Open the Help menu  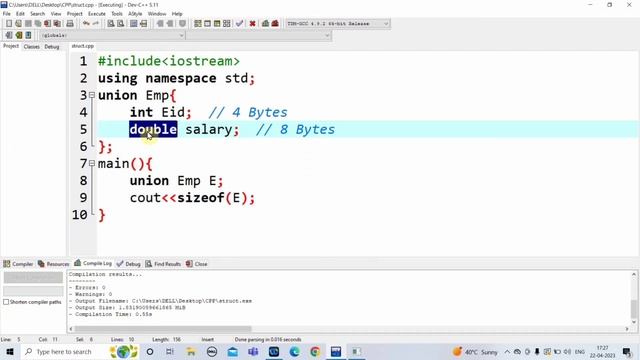click(x=177, y=13)
